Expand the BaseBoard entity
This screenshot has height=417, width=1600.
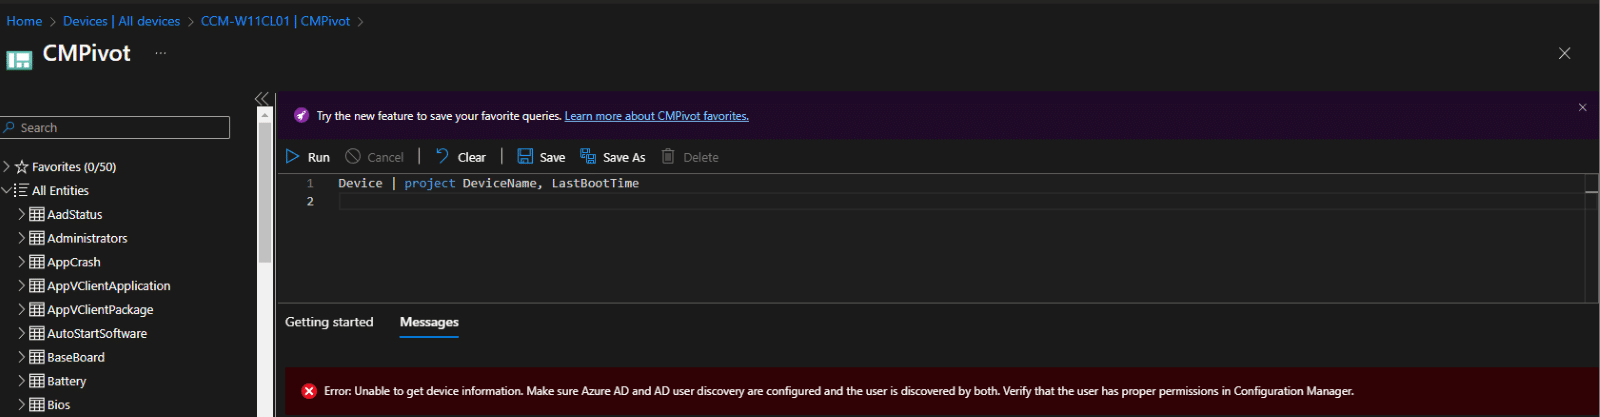(22, 357)
